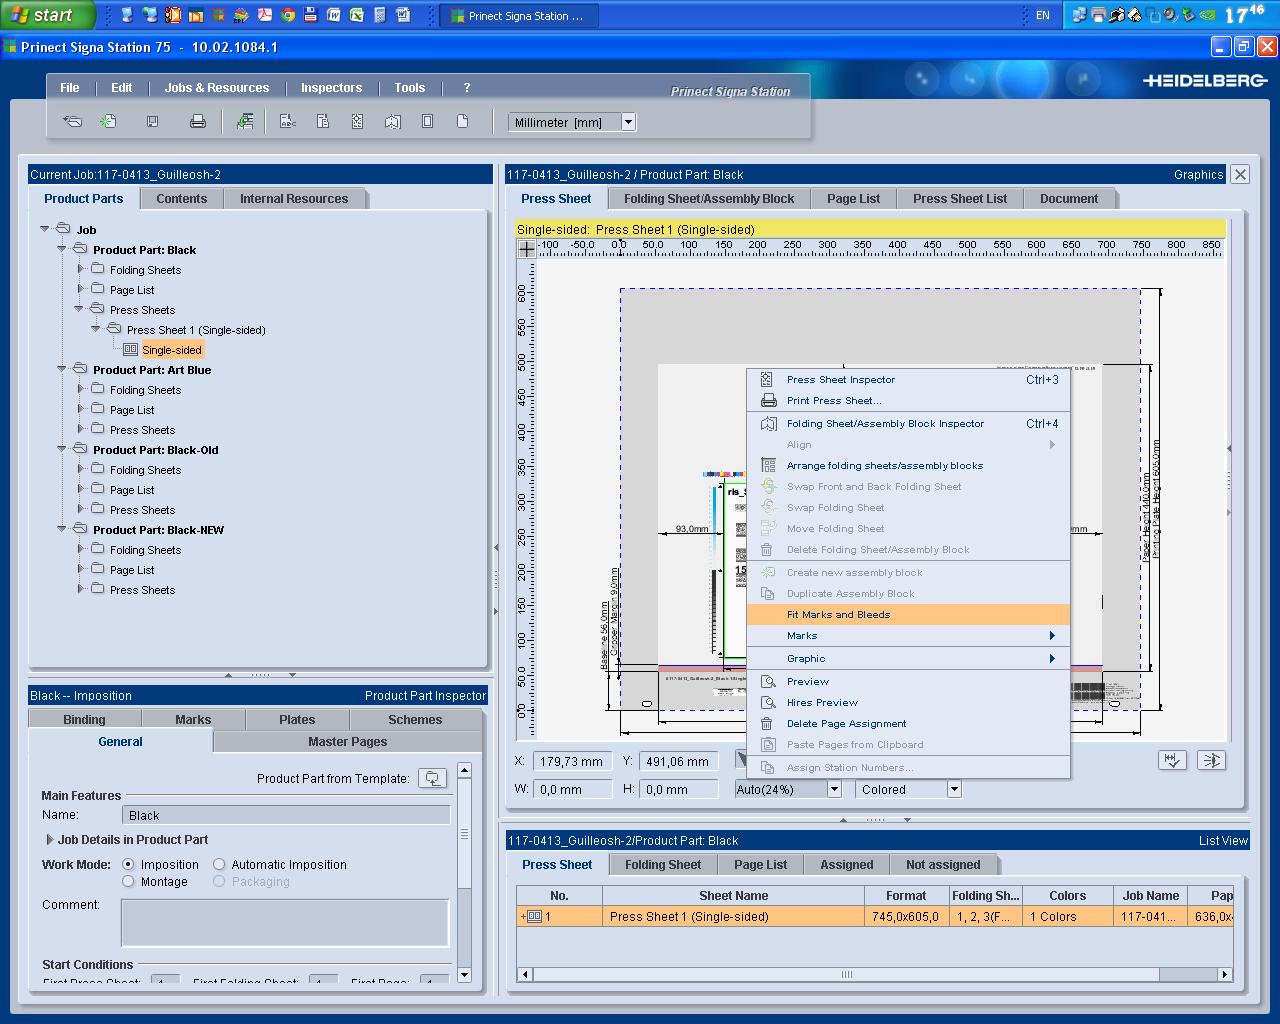Select Automatic Imposition radio button

[219, 864]
